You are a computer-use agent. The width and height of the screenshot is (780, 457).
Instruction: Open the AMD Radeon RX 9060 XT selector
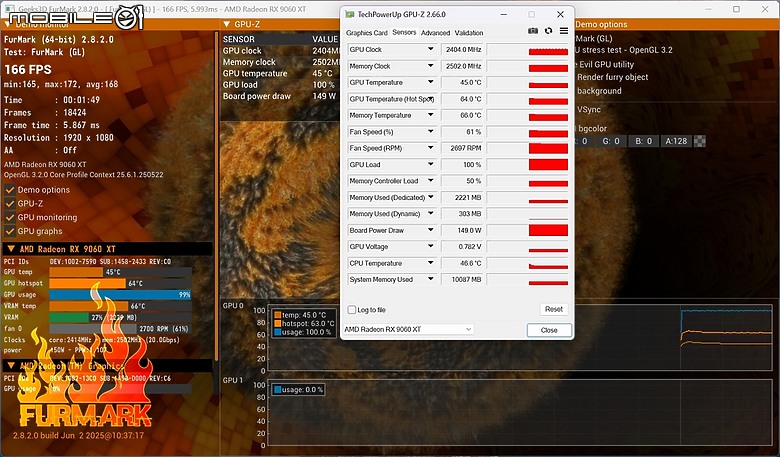click(x=408, y=329)
